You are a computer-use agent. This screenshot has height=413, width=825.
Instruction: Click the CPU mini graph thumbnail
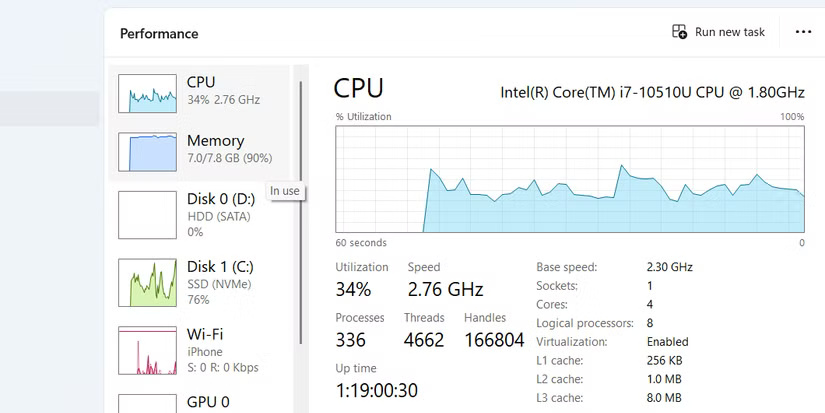pos(147,92)
